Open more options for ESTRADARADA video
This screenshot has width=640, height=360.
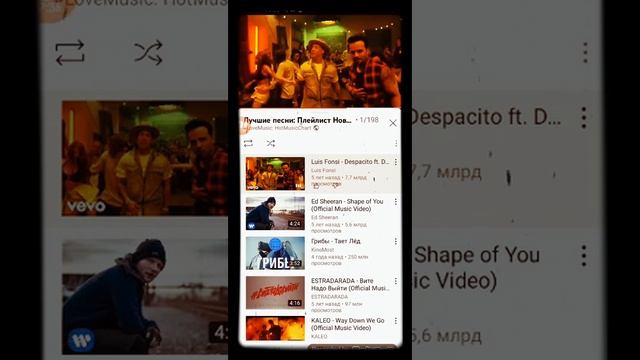[x=396, y=281]
